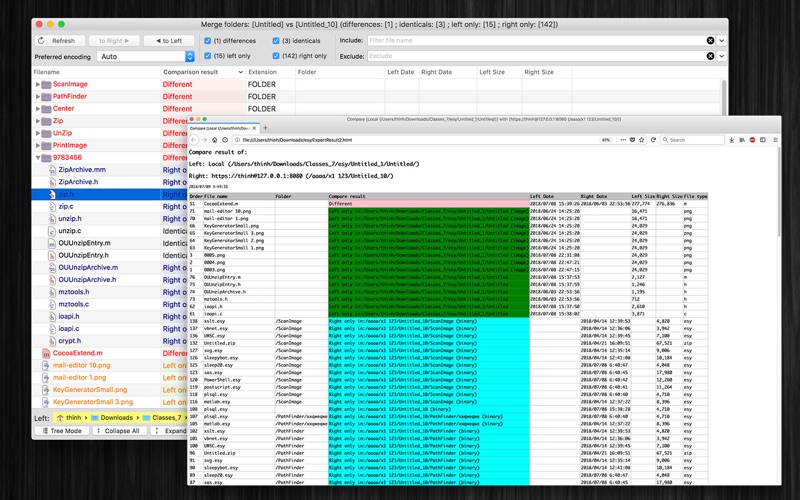Sort by the Comparison result column header

point(203,72)
